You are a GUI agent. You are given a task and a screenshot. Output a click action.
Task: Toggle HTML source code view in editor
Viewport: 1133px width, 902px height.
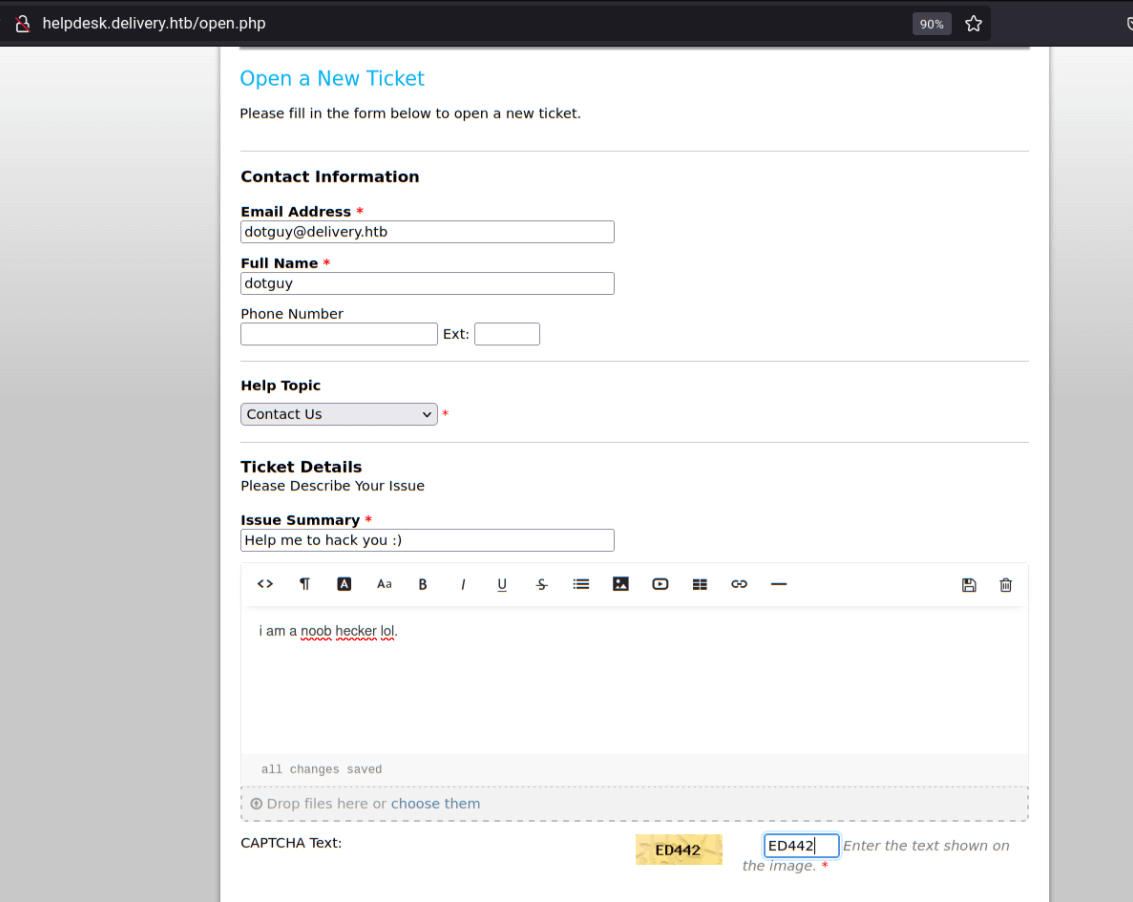point(265,584)
